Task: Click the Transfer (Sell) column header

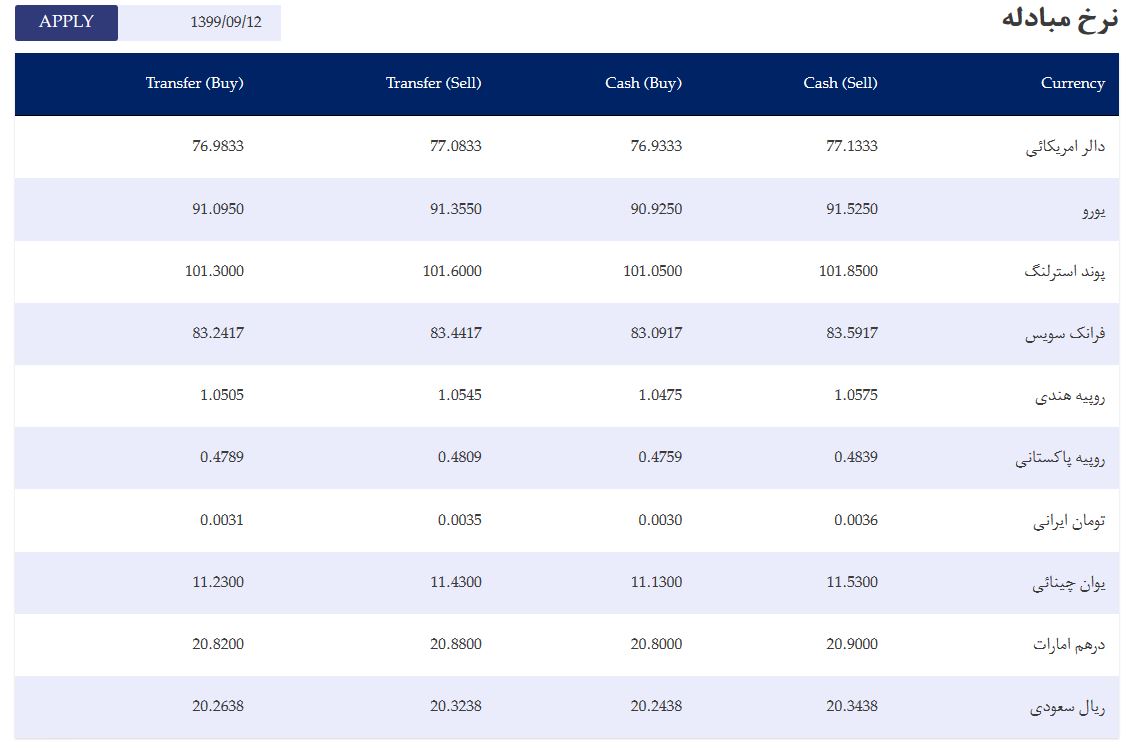Action: tap(433, 84)
